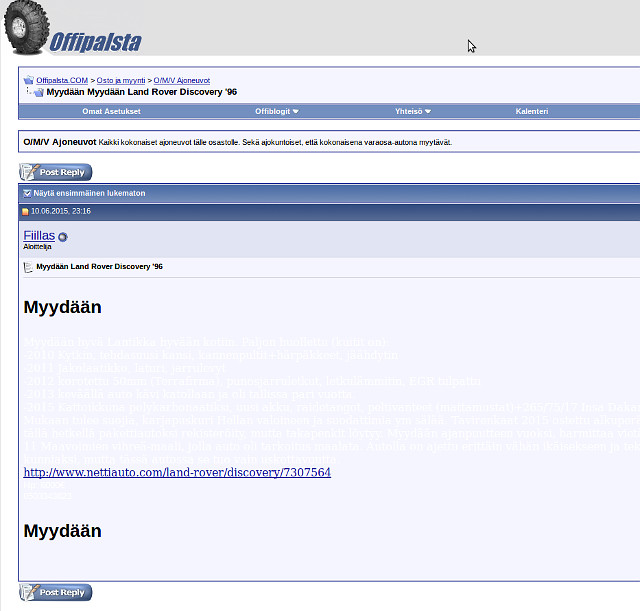The width and height of the screenshot is (640, 611).
Task: Click the Offipalsta site title text
Action: [95, 42]
